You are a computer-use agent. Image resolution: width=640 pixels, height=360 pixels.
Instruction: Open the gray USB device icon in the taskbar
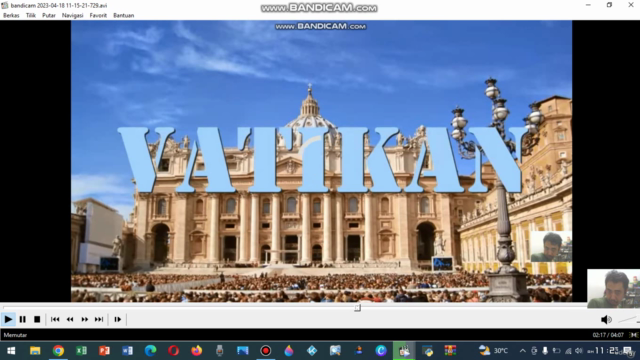220,351
